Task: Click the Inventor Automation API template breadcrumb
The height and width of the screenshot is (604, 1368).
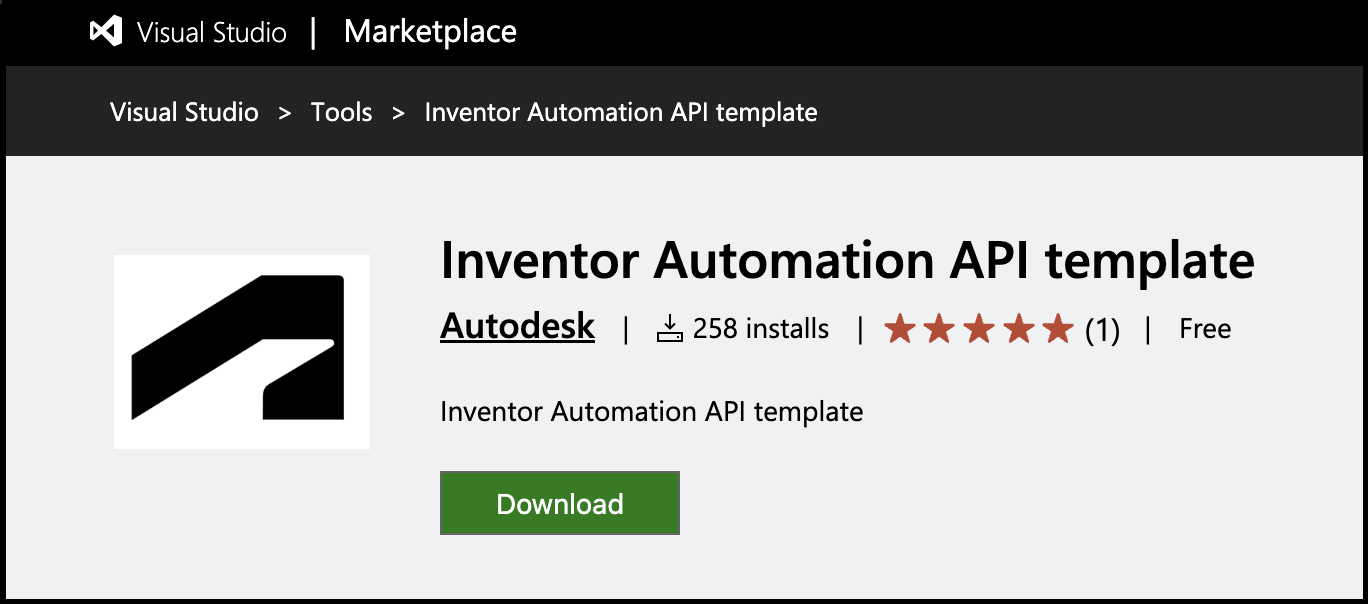Action: (x=620, y=112)
